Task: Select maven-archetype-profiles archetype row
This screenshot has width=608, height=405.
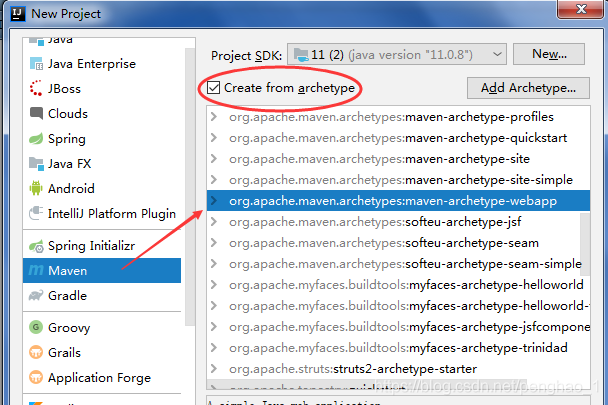Action: click(398, 117)
